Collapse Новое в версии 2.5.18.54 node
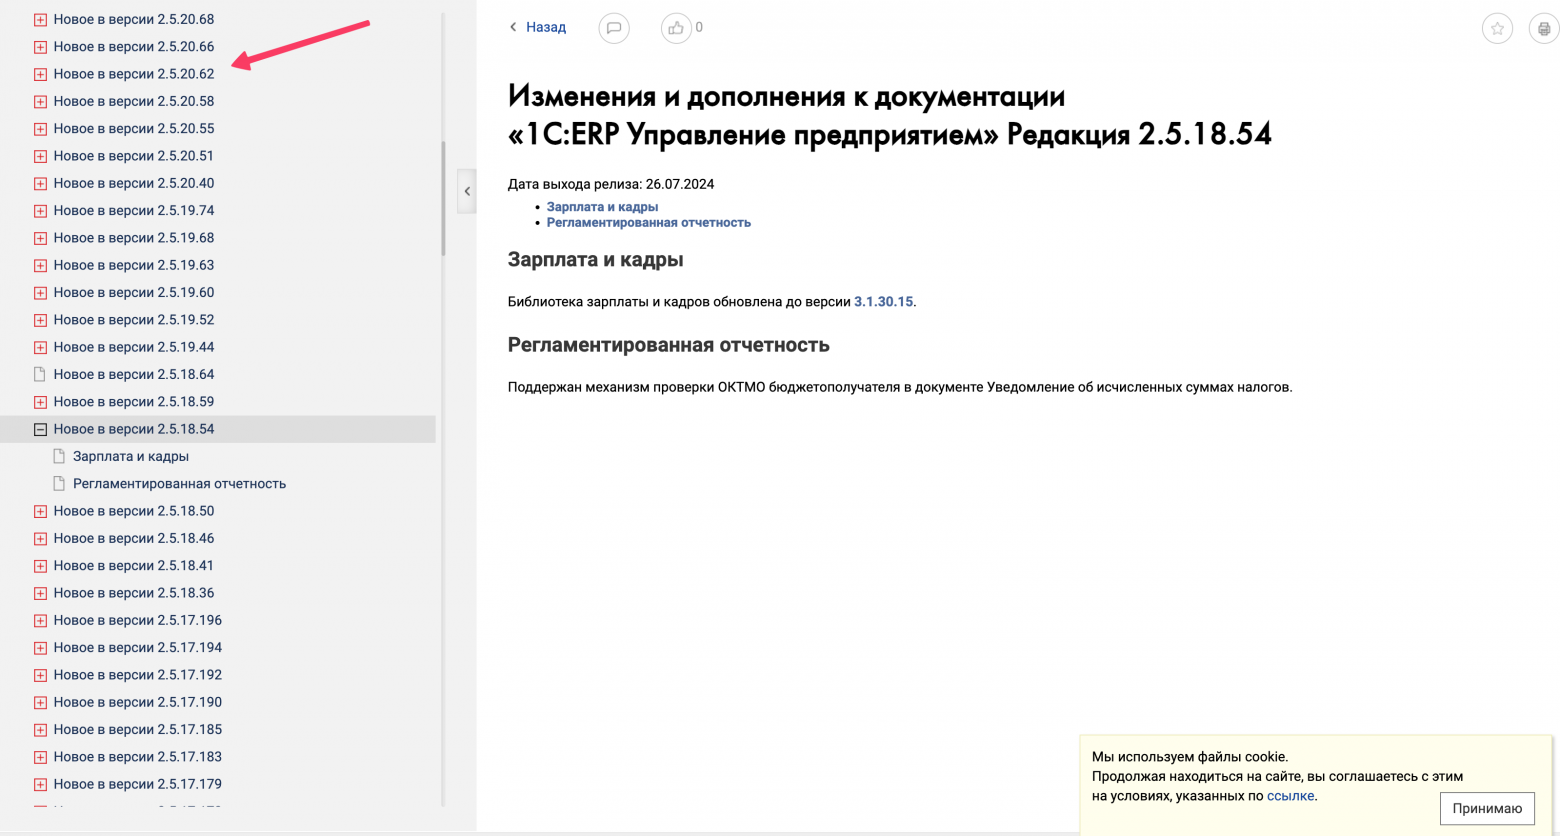 [40, 429]
